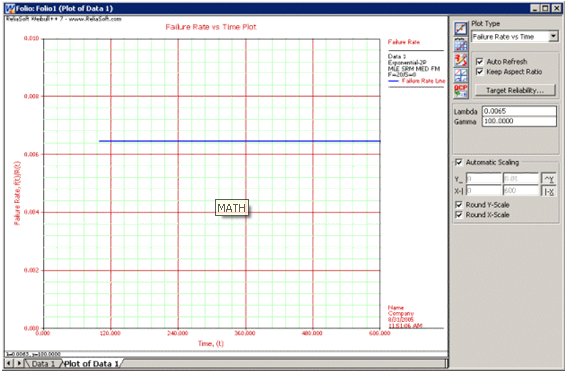Click the 0.010 y-axis value
The height and width of the screenshot is (374, 568).
point(32,38)
